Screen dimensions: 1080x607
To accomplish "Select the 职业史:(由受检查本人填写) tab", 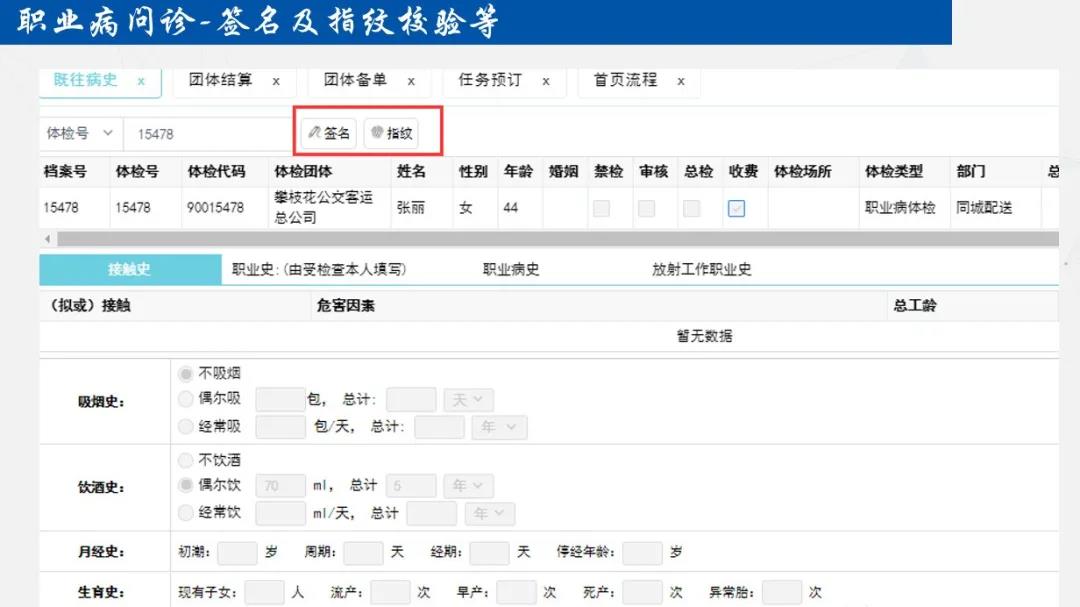I will tap(319, 269).
